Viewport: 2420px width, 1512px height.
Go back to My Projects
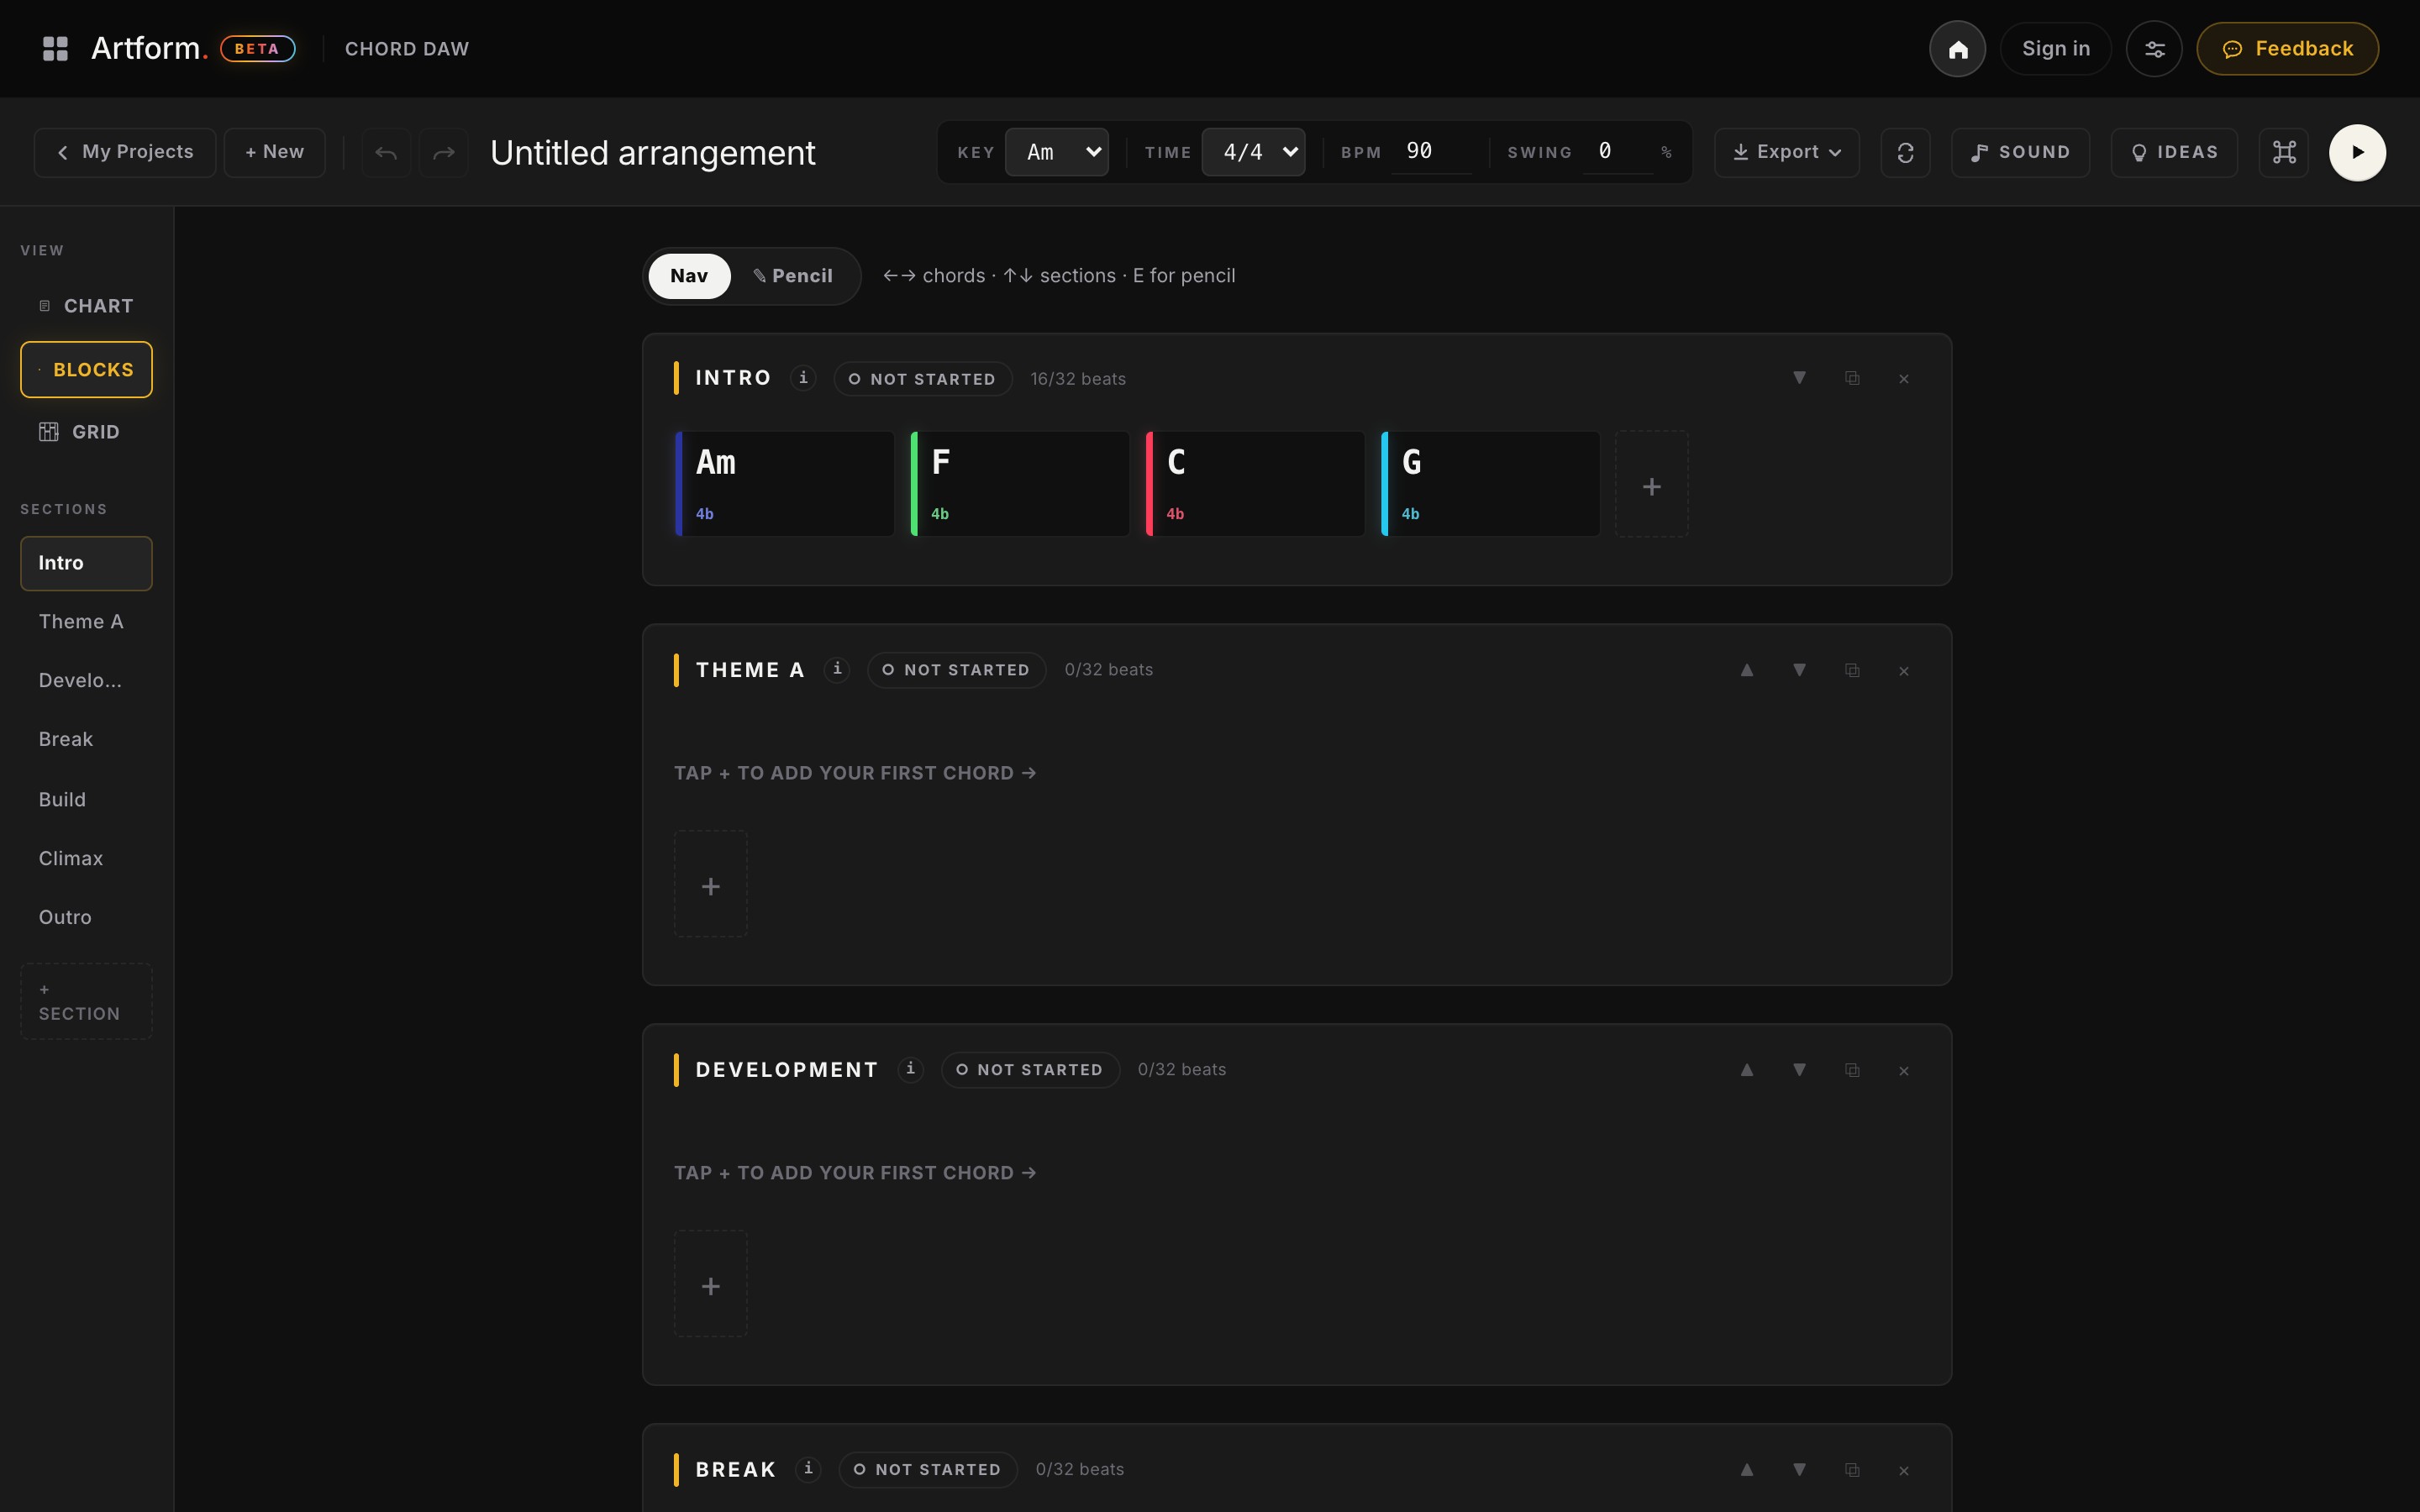pyautogui.click(x=125, y=152)
